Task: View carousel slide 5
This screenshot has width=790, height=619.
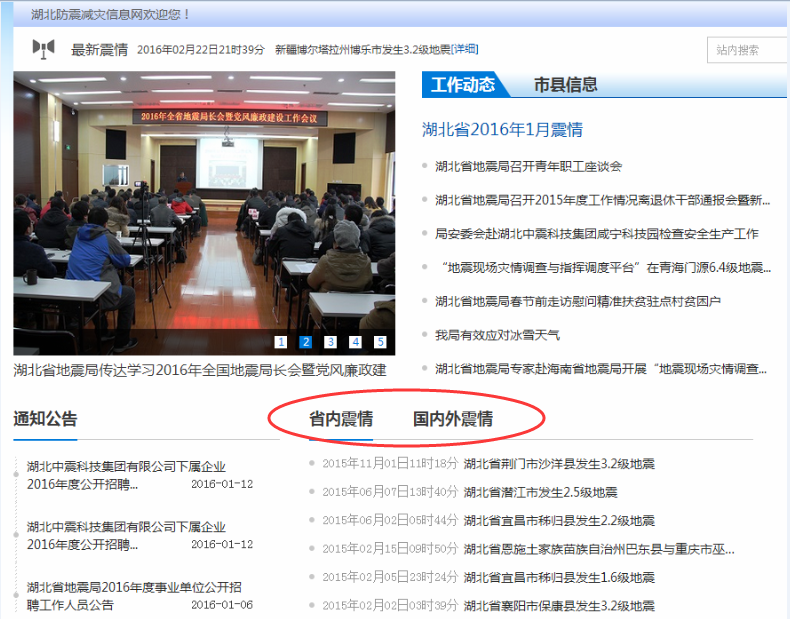Action: tap(380, 342)
